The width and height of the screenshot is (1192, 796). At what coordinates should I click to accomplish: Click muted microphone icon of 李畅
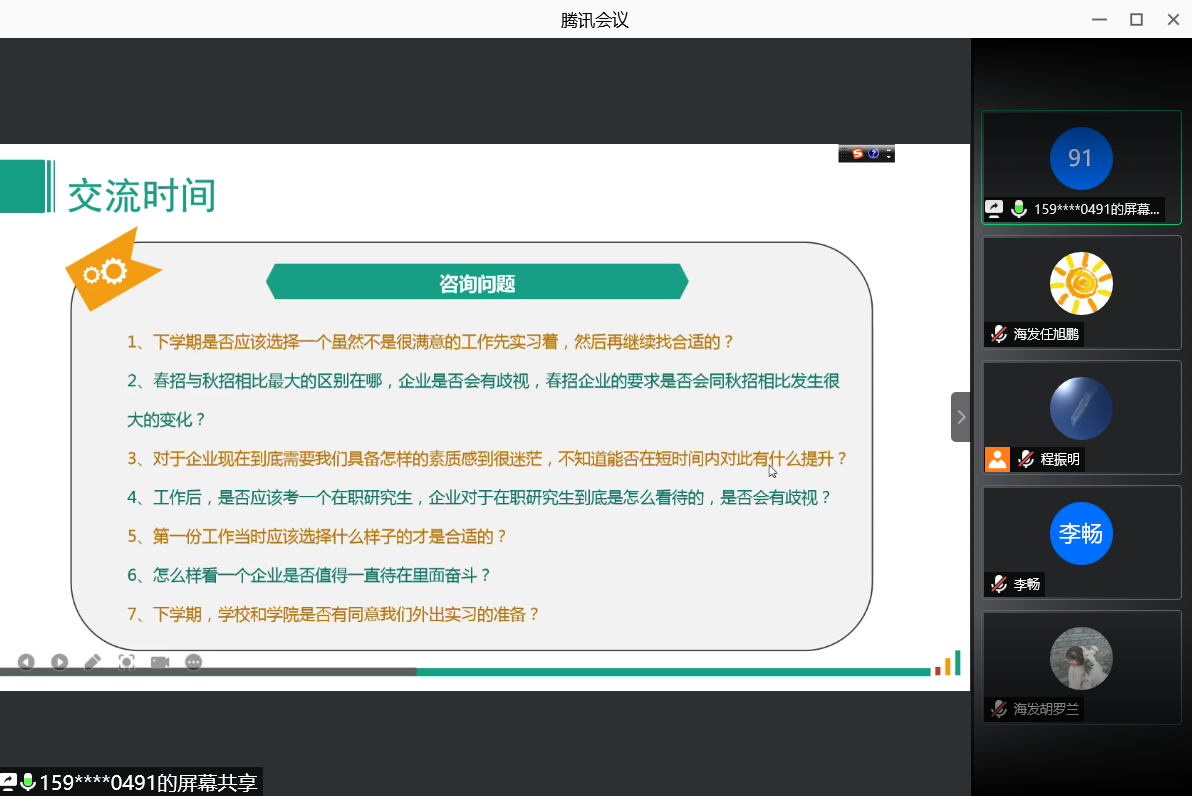998,584
